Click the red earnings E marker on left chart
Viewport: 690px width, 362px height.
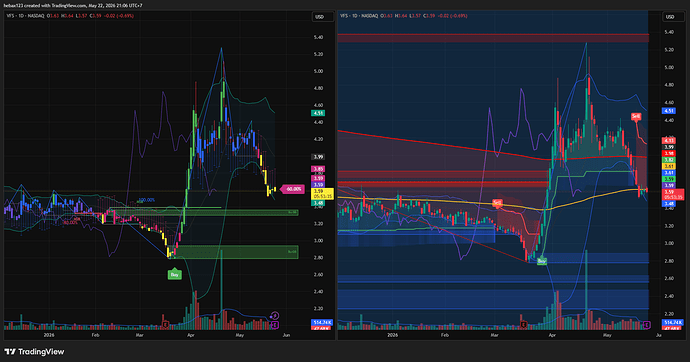(x=165, y=325)
